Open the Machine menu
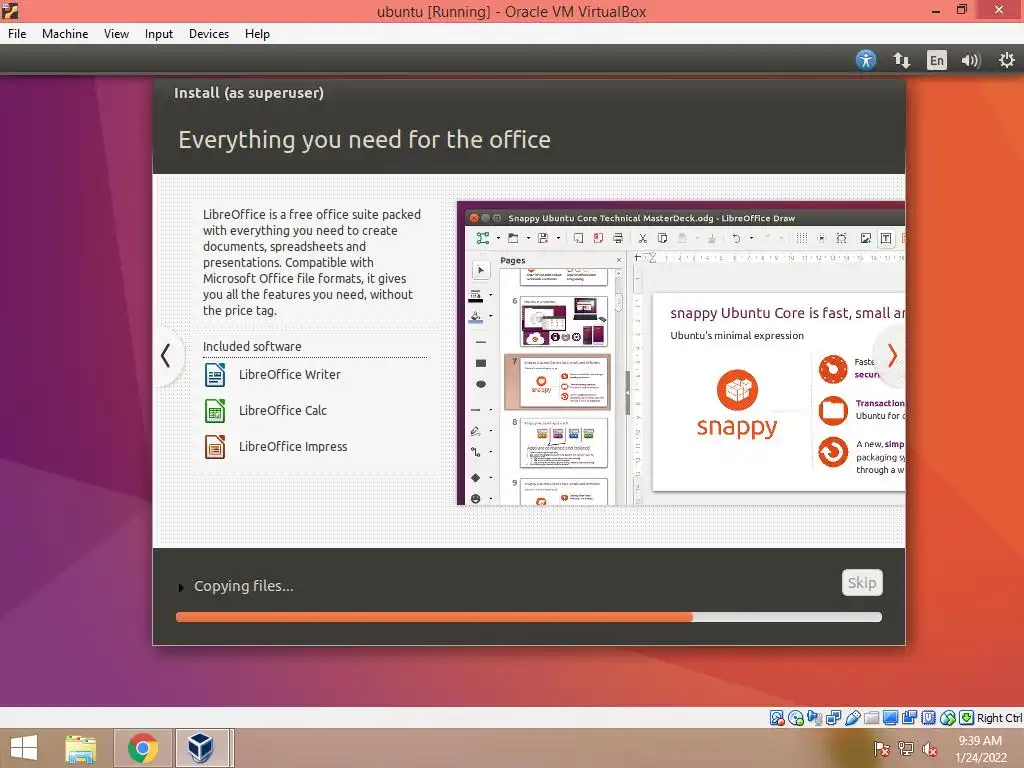This screenshot has height=768, width=1024. click(x=65, y=34)
